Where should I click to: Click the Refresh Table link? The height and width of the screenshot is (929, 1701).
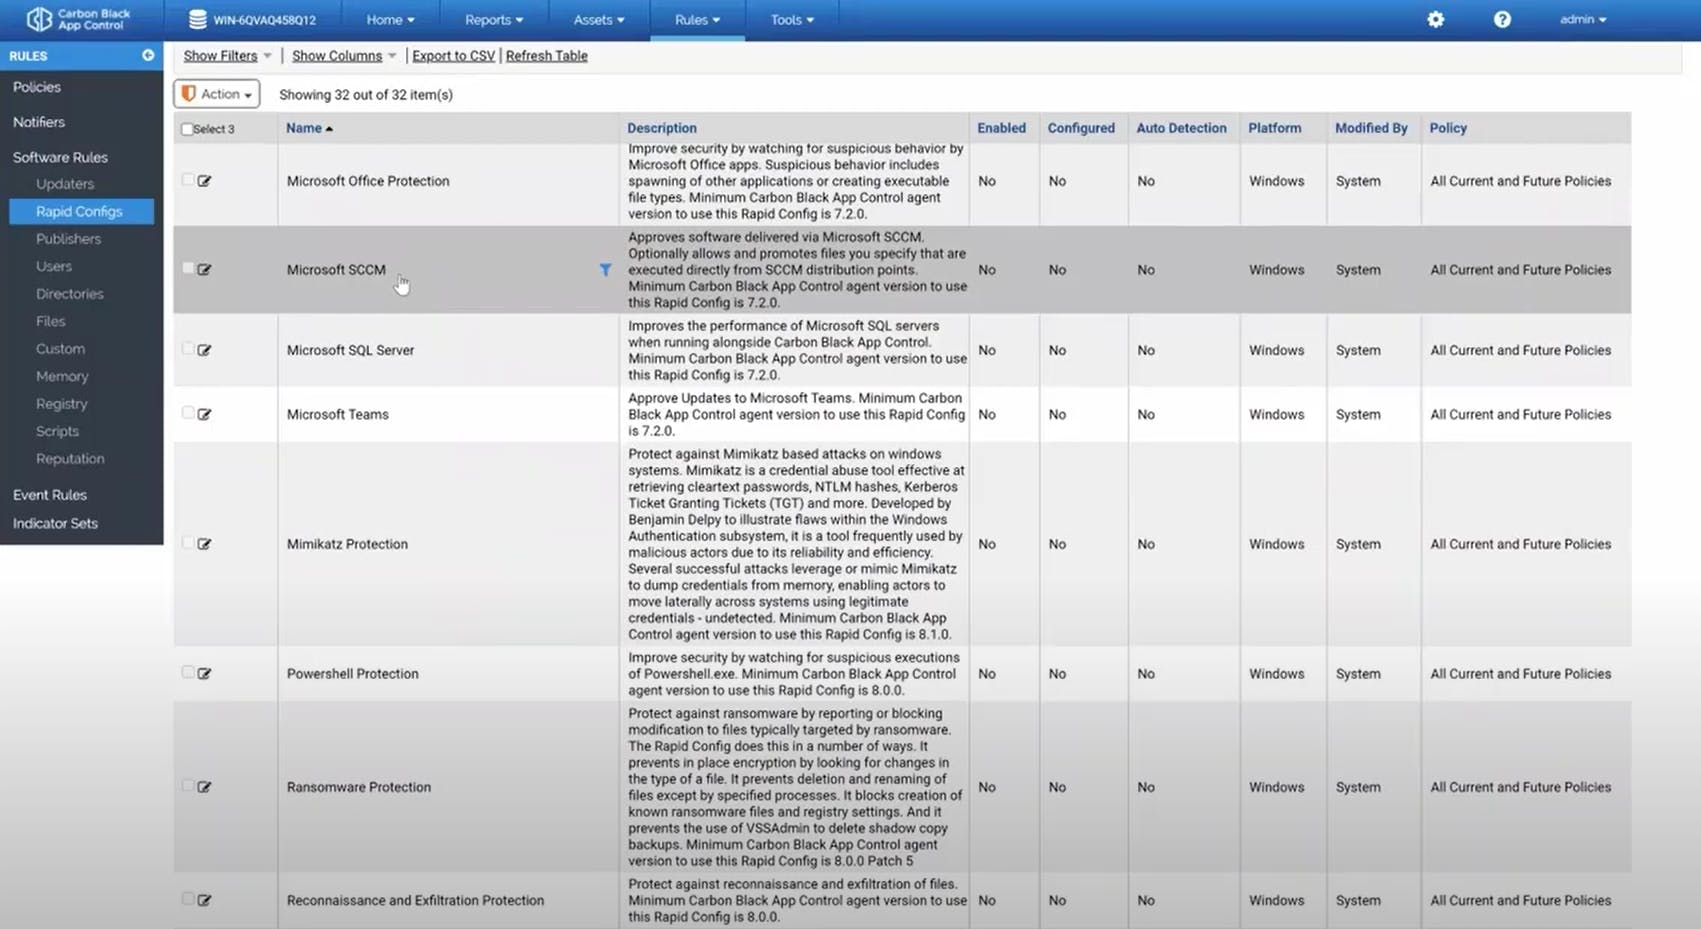tap(546, 55)
